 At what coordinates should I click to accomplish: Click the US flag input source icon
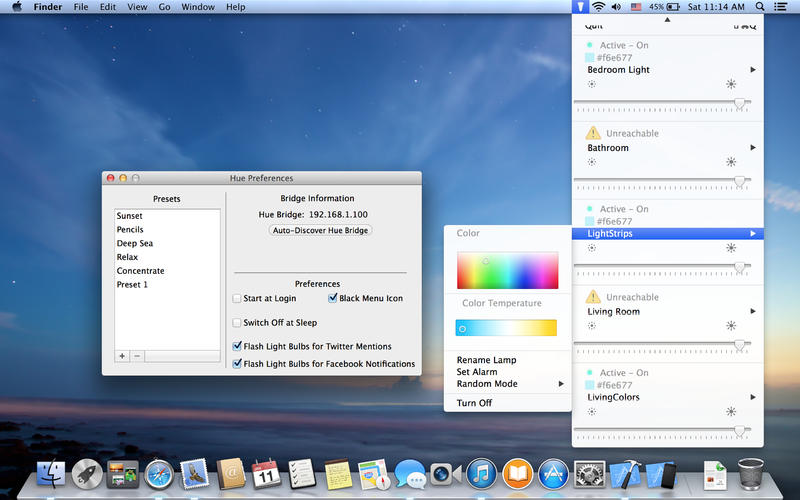tap(636, 7)
